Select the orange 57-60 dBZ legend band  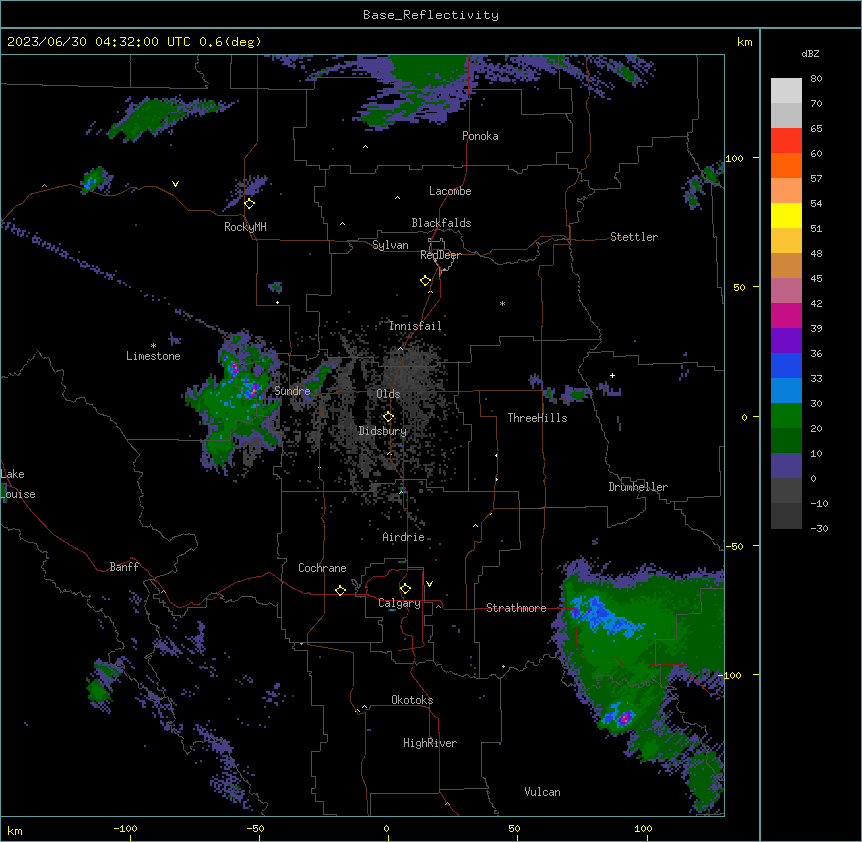[786, 165]
